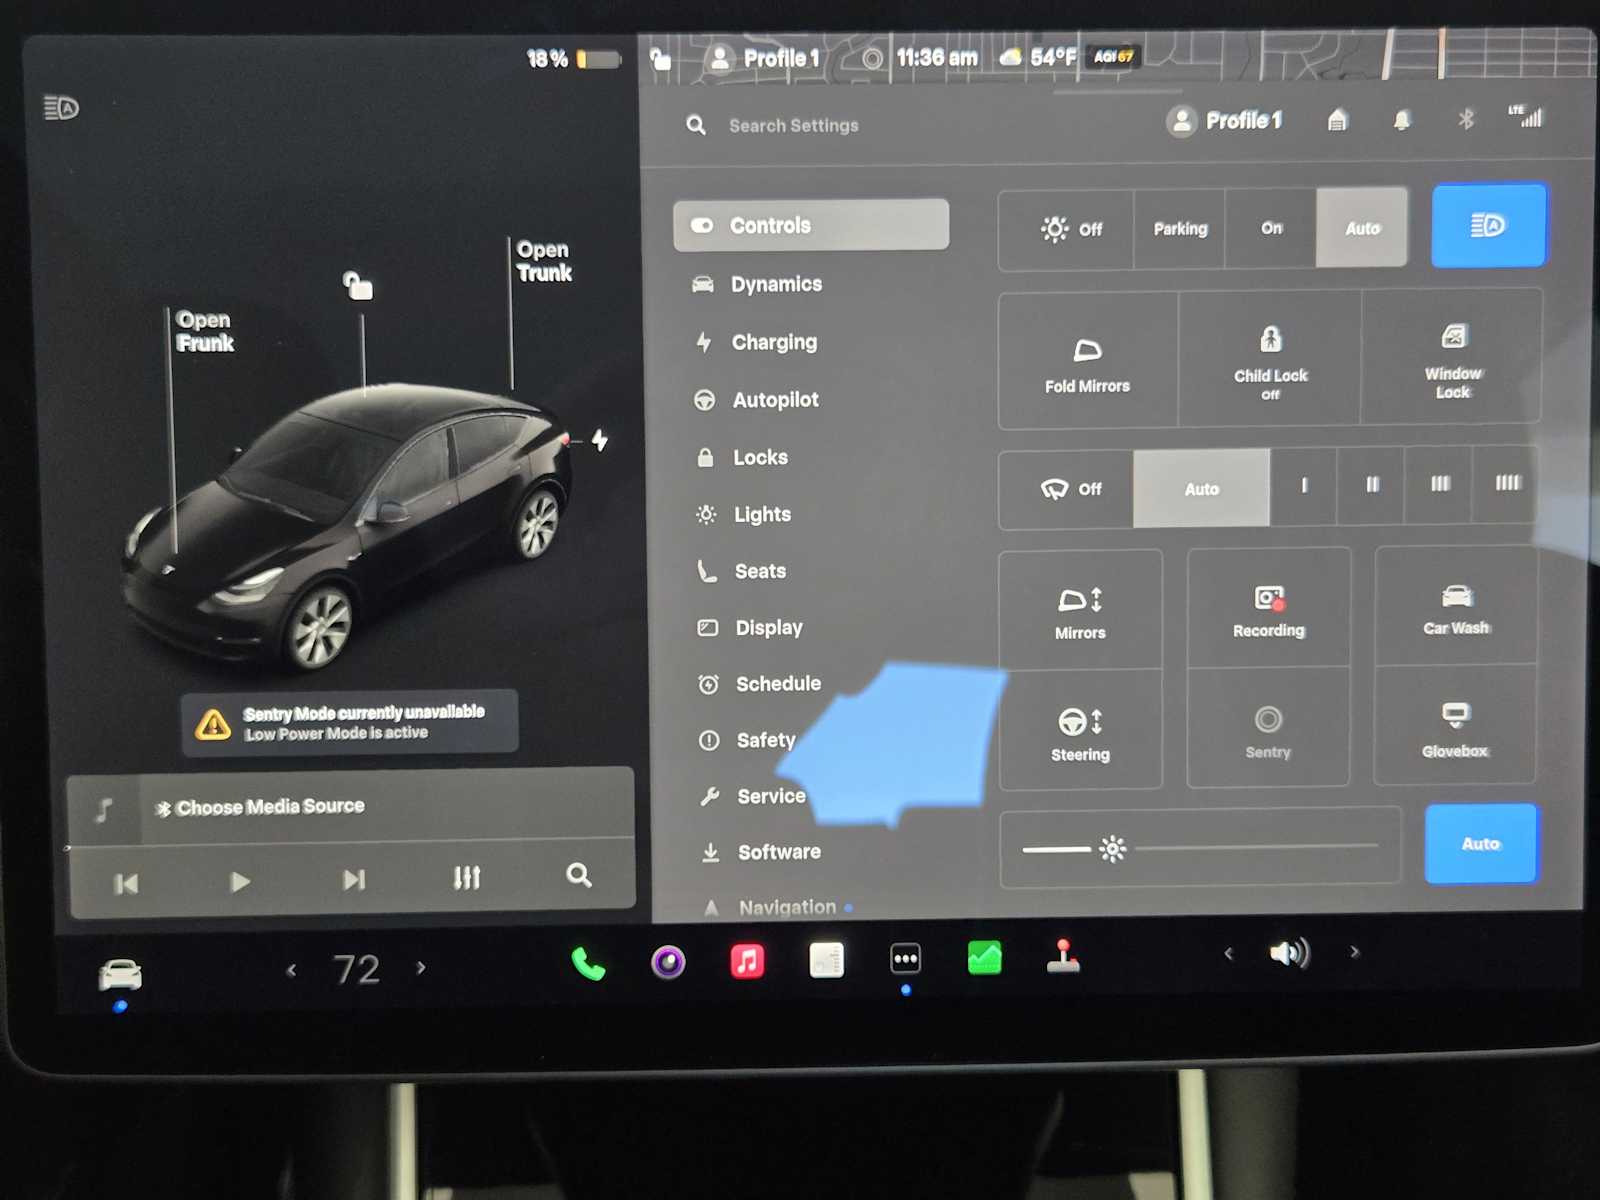The image size is (1600, 1200).
Task: Toggle auto high beam headlights button
Action: [x=1488, y=226]
